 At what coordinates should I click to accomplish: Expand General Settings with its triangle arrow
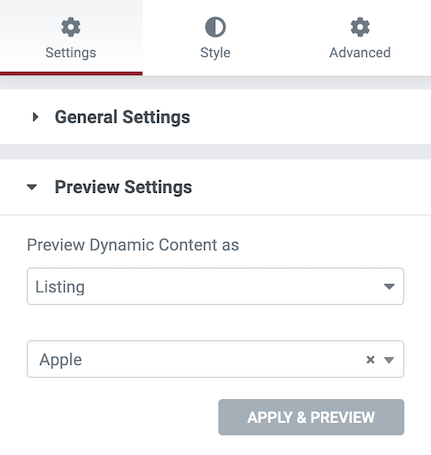point(35,117)
